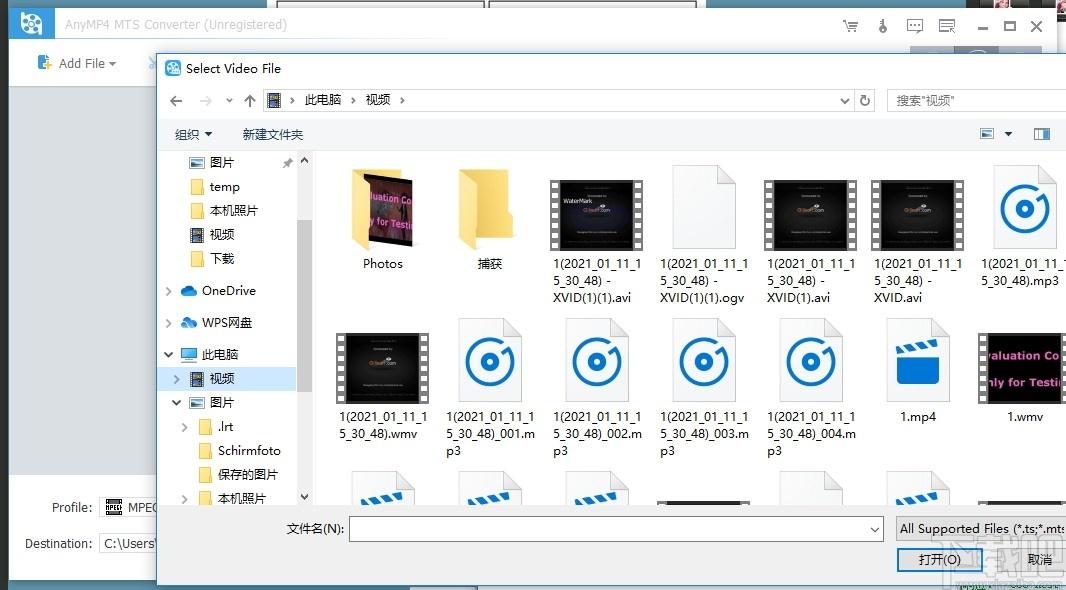Select XVID(1)(1).ogv file
Screen dimensions: 1066x590
pos(704,235)
